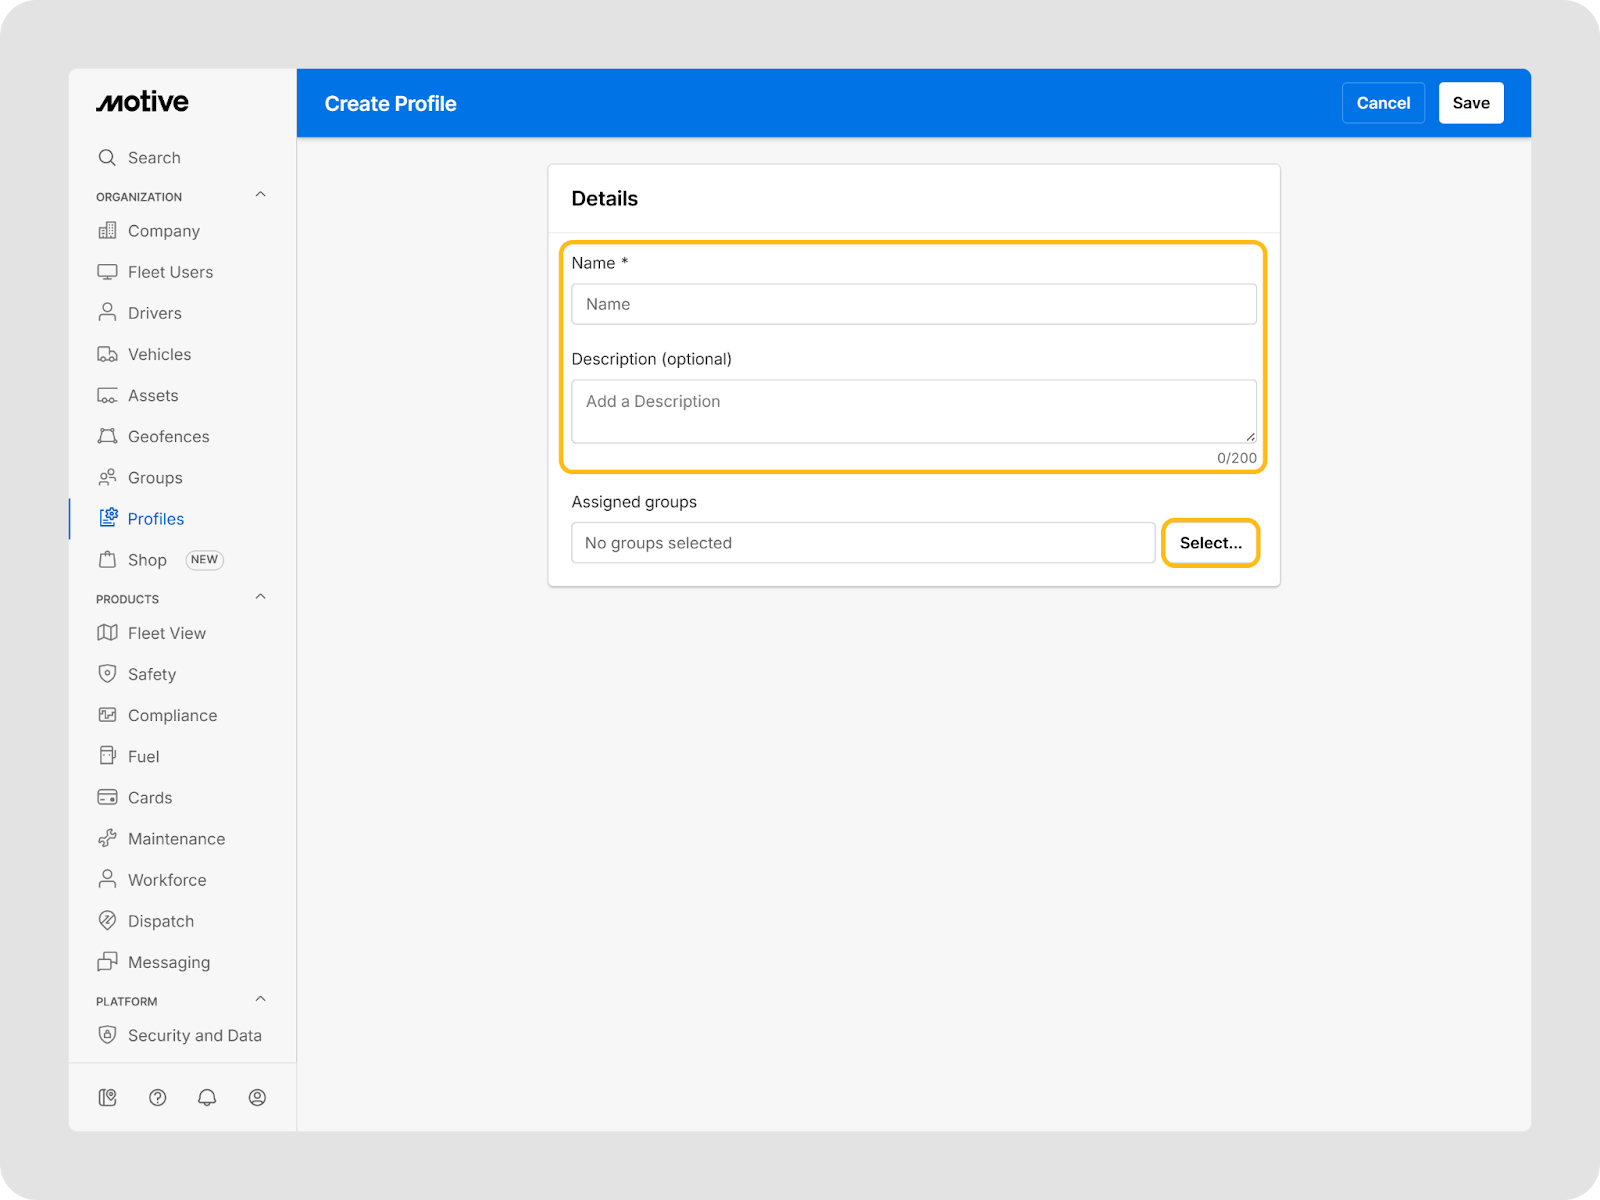This screenshot has height=1200, width=1600.
Task: Collapse the Organization section
Action: coord(260,195)
